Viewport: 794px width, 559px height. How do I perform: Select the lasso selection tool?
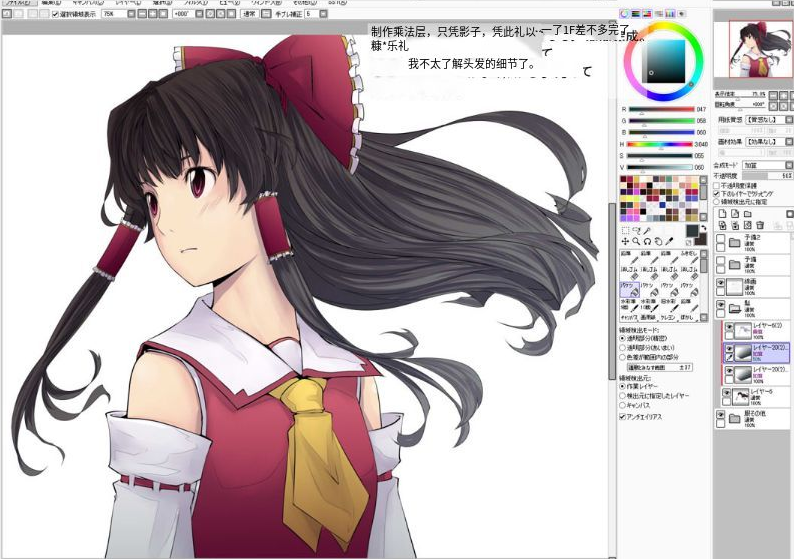[637, 231]
